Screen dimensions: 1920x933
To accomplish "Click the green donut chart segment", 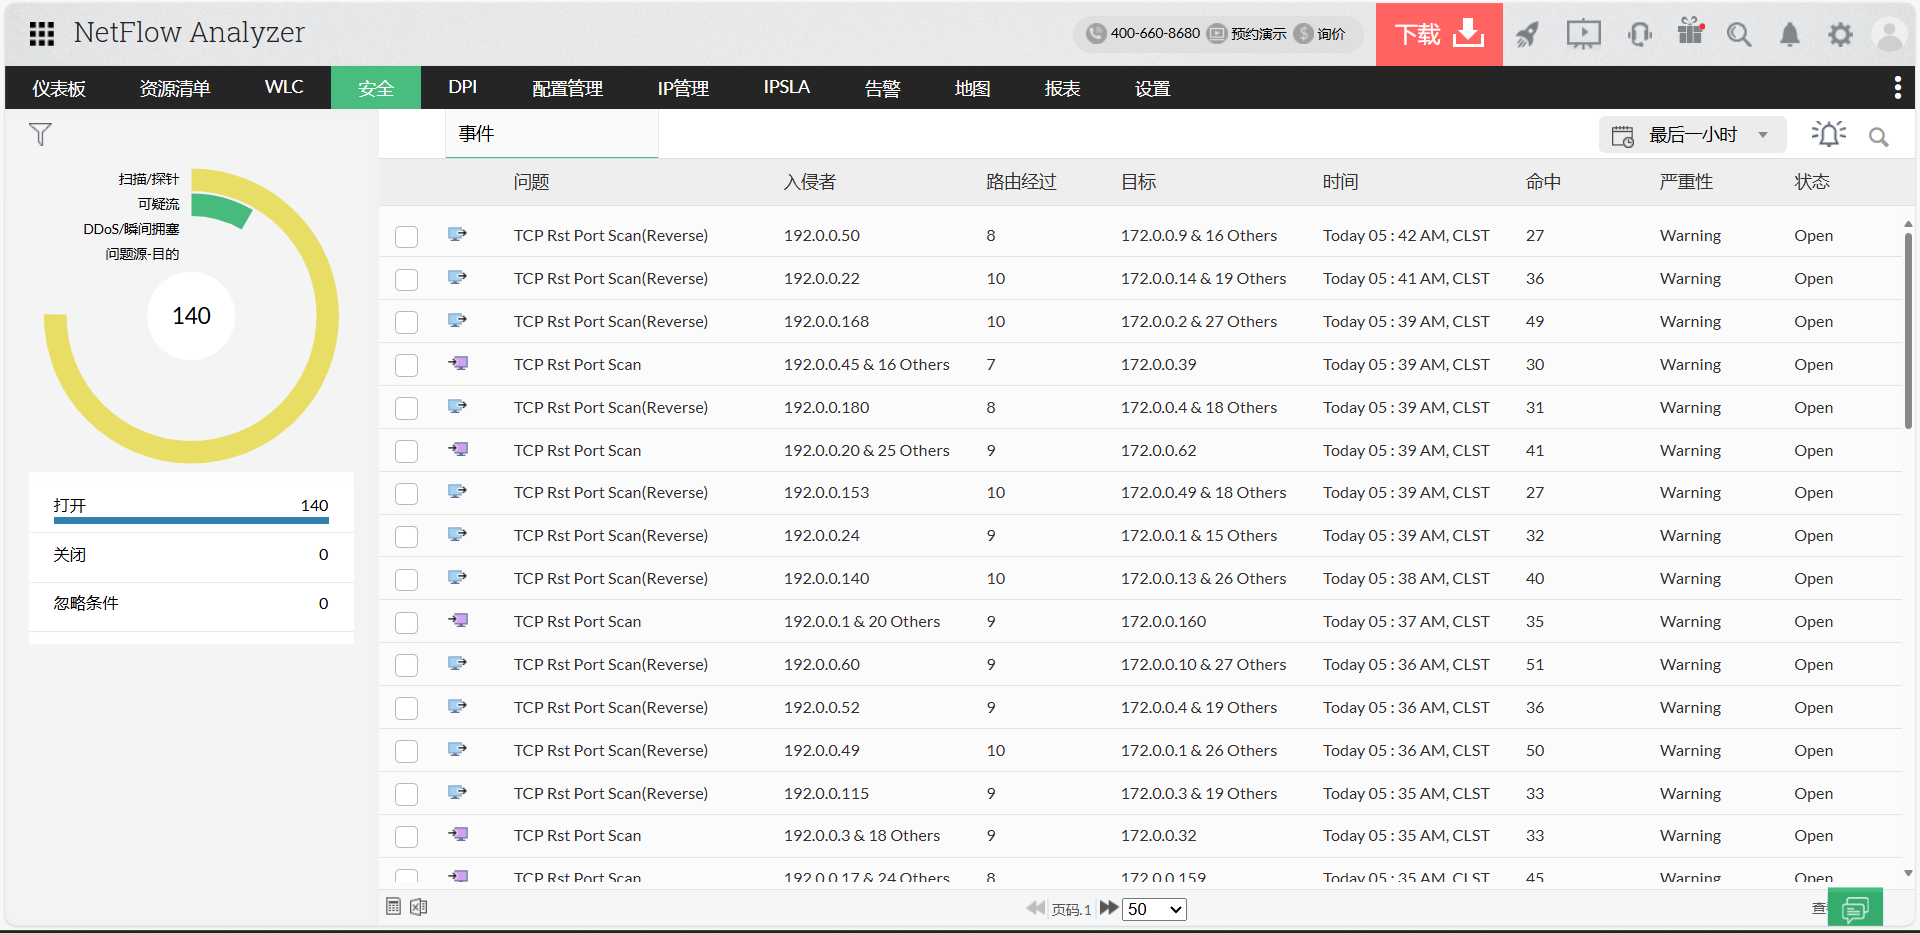I will click(222, 208).
